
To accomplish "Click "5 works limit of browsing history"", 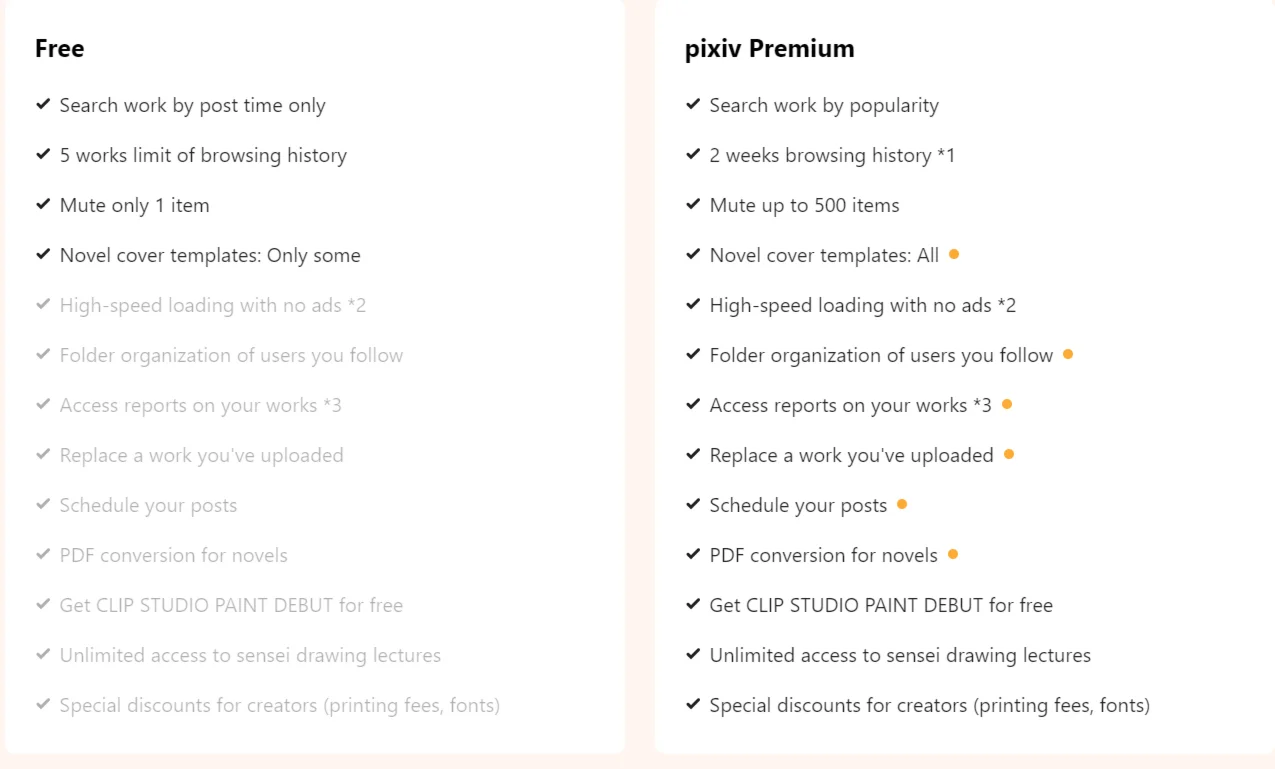I will [203, 155].
